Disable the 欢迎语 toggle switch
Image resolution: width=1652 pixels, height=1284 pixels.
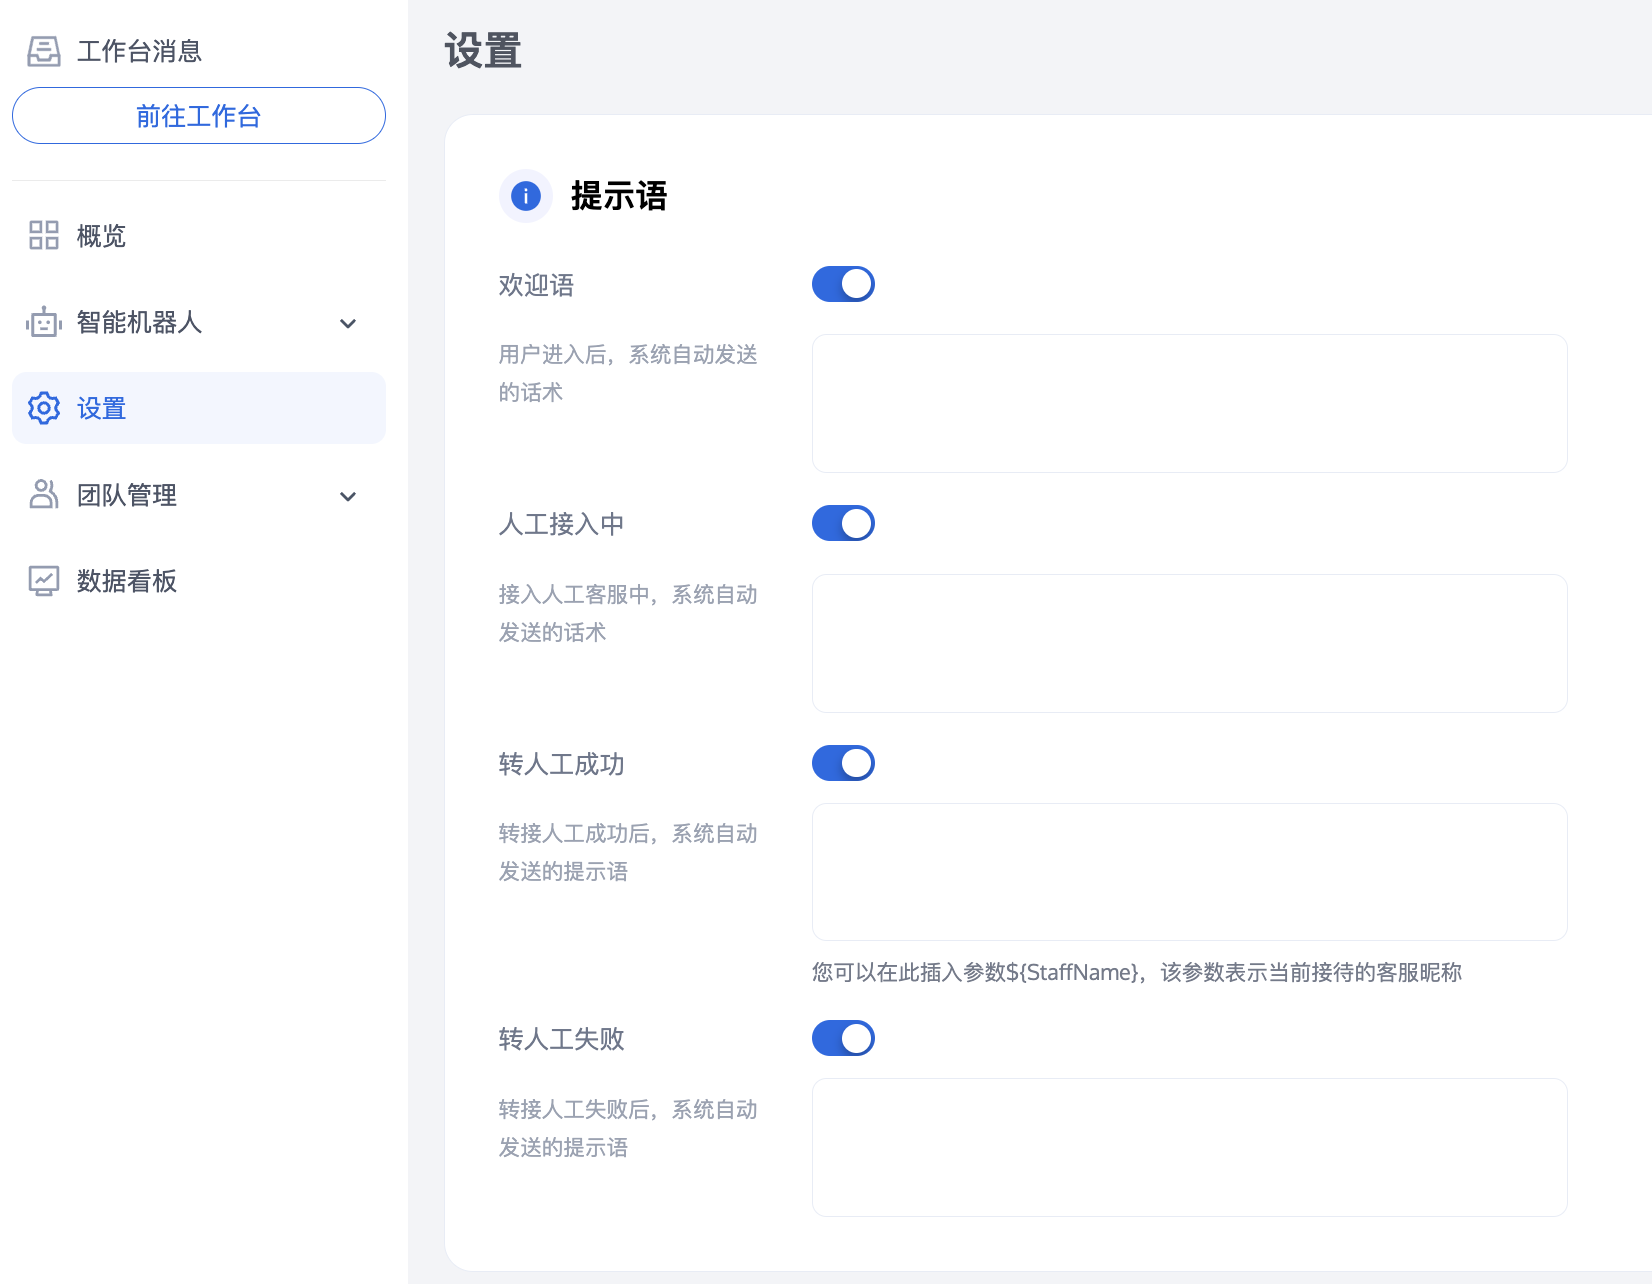843,284
